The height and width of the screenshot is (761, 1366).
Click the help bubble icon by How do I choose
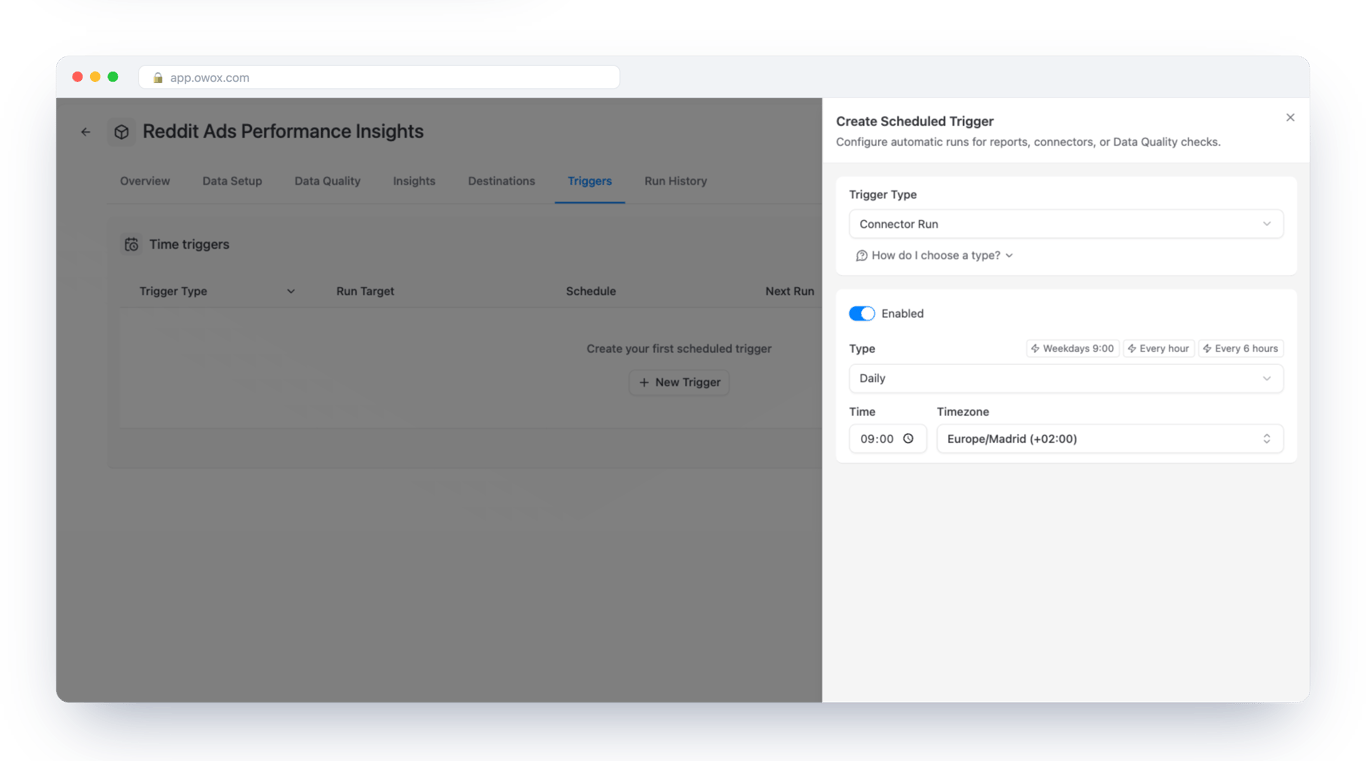[861, 256]
